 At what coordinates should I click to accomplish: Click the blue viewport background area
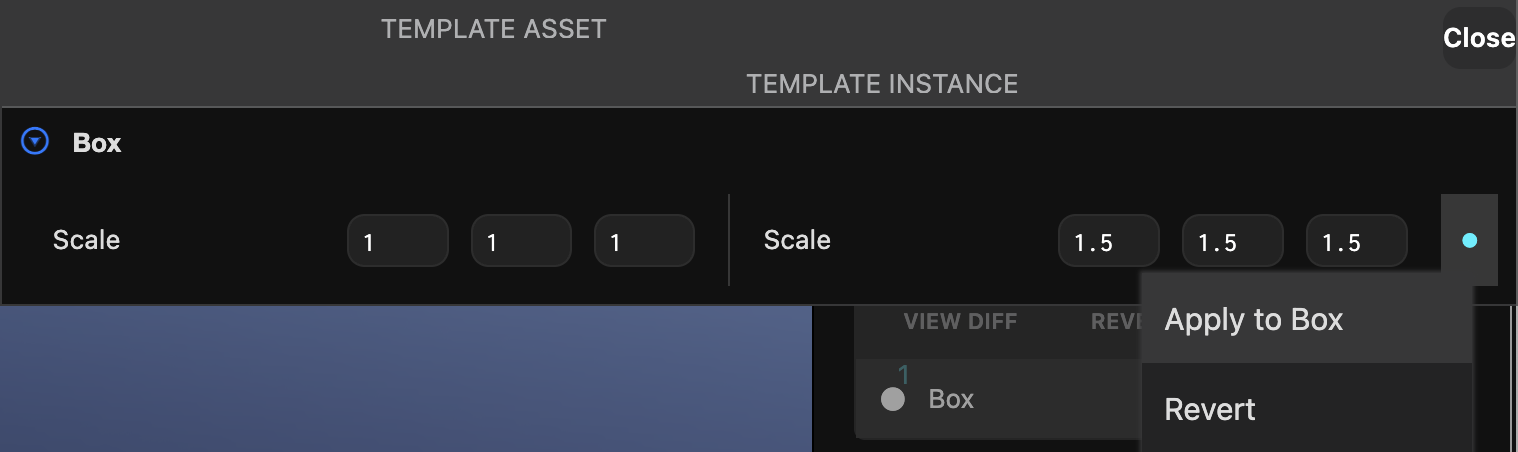[x=405, y=379]
